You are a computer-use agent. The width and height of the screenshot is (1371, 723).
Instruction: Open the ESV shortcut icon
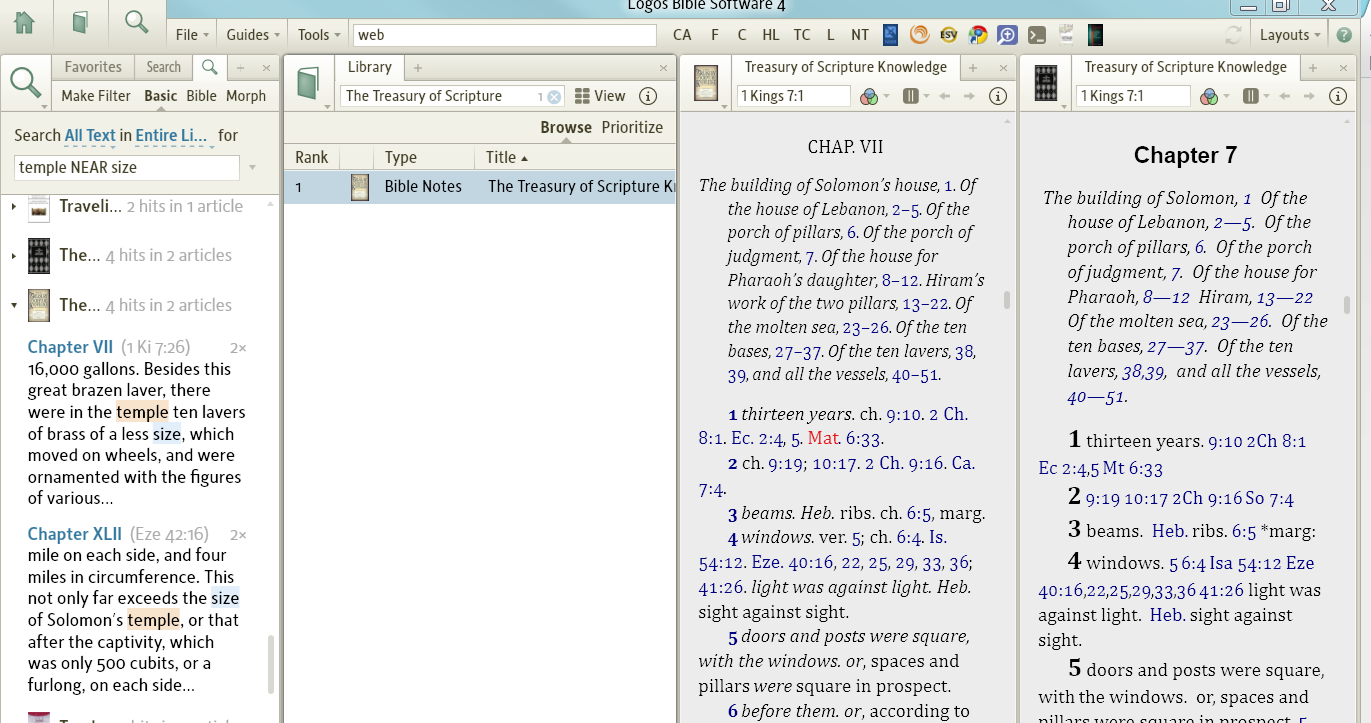[949, 34]
